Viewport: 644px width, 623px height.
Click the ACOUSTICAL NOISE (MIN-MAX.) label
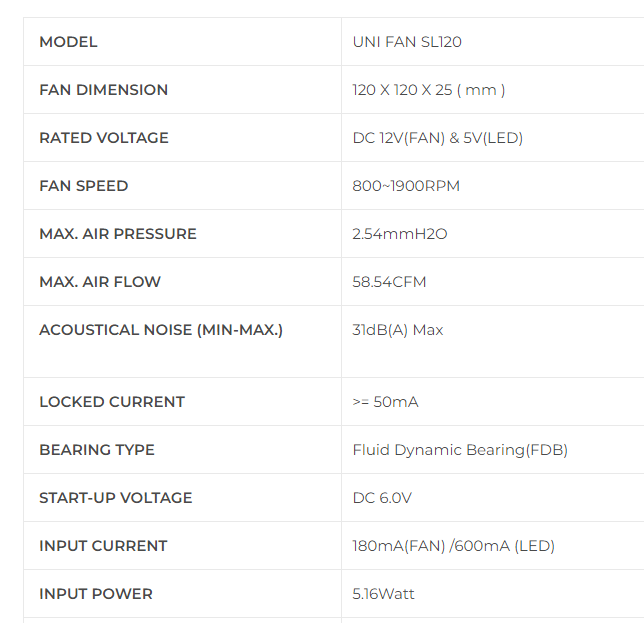pos(160,330)
